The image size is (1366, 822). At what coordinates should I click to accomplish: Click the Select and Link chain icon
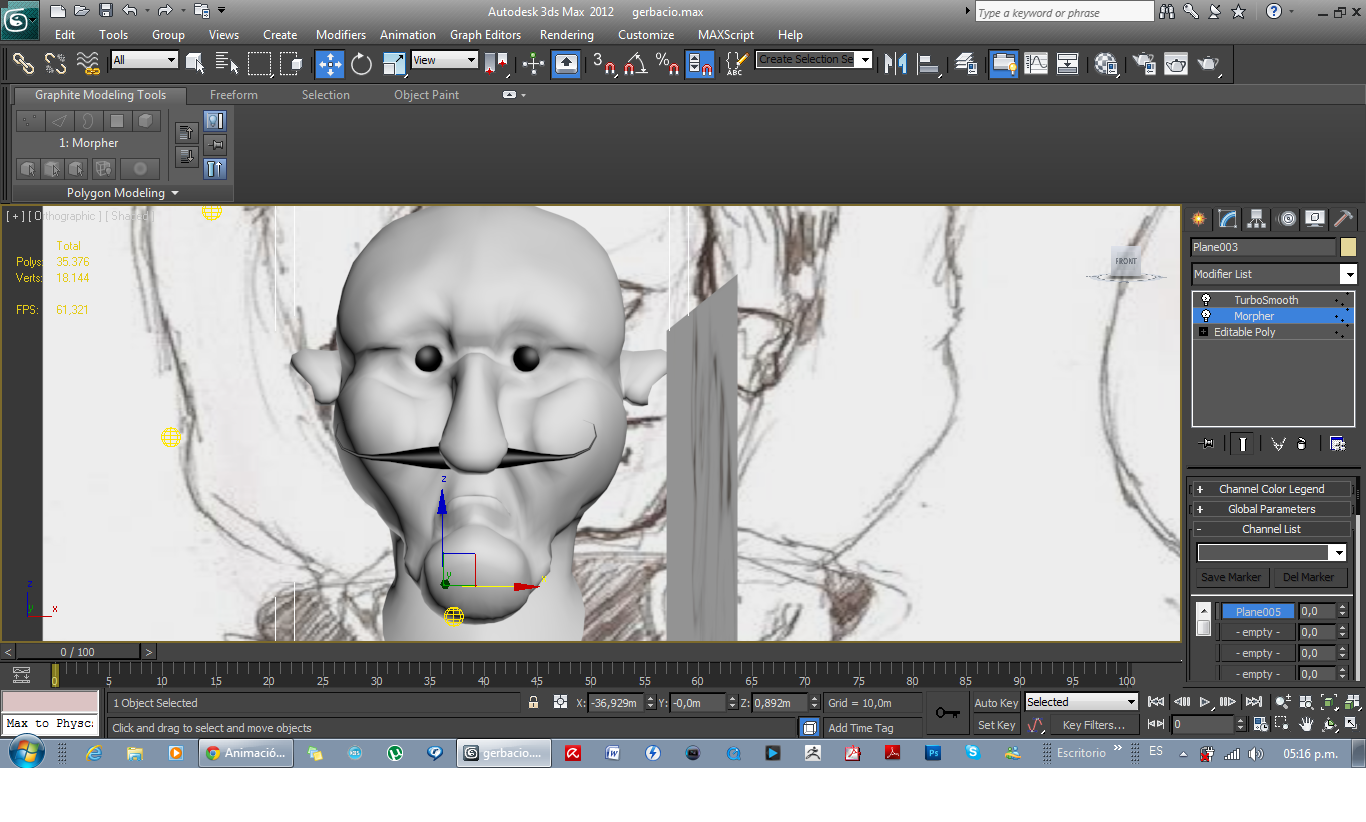pyautogui.click(x=23, y=64)
